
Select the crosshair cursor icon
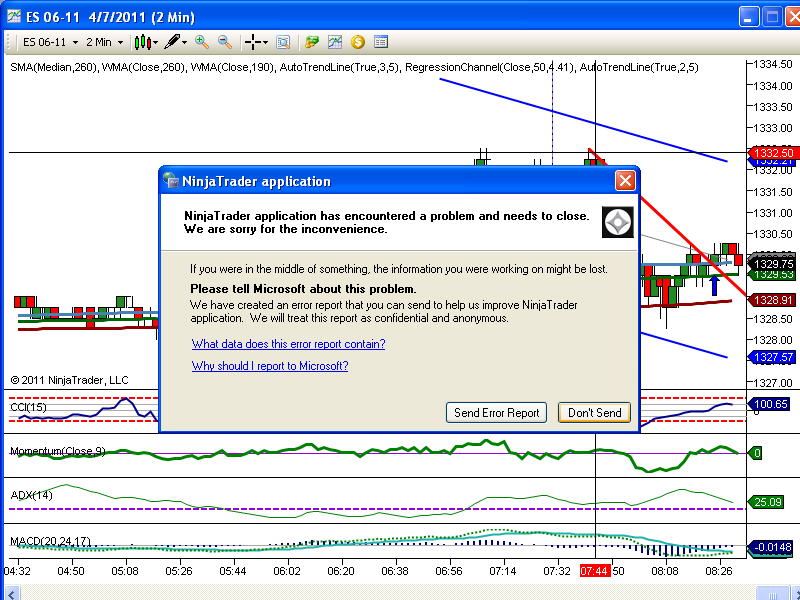tap(252, 42)
